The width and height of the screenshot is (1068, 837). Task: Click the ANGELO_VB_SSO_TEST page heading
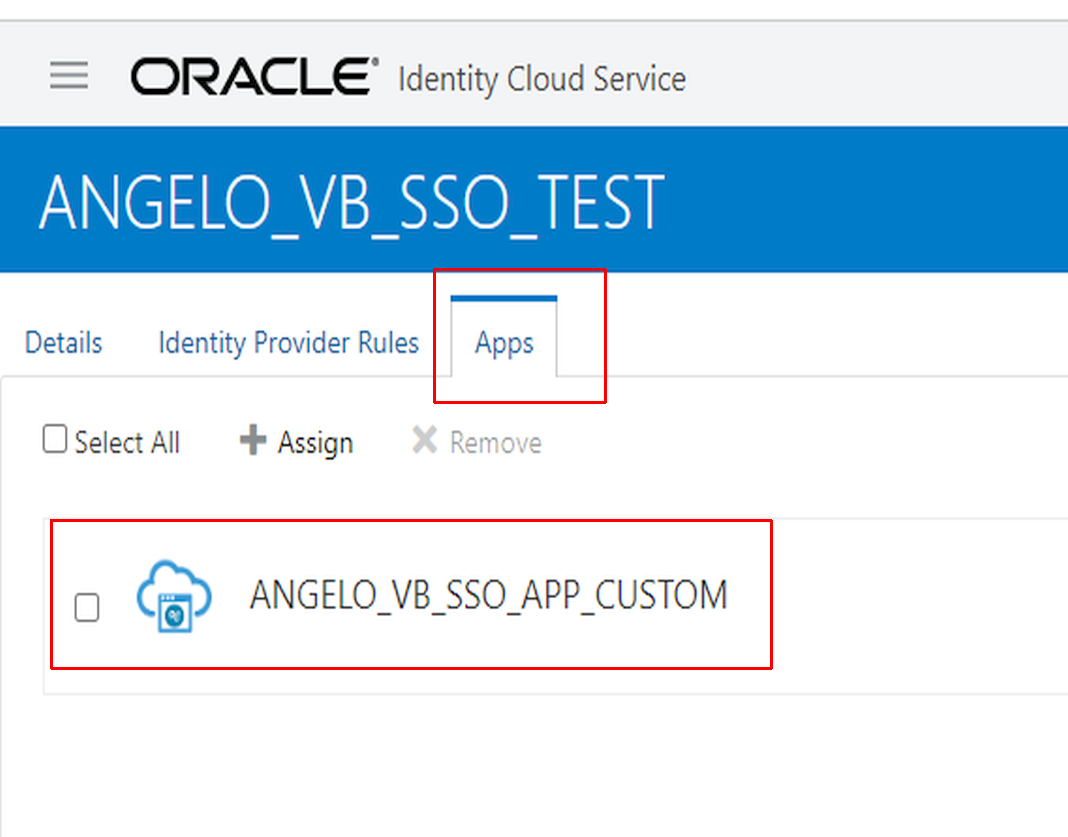click(351, 202)
